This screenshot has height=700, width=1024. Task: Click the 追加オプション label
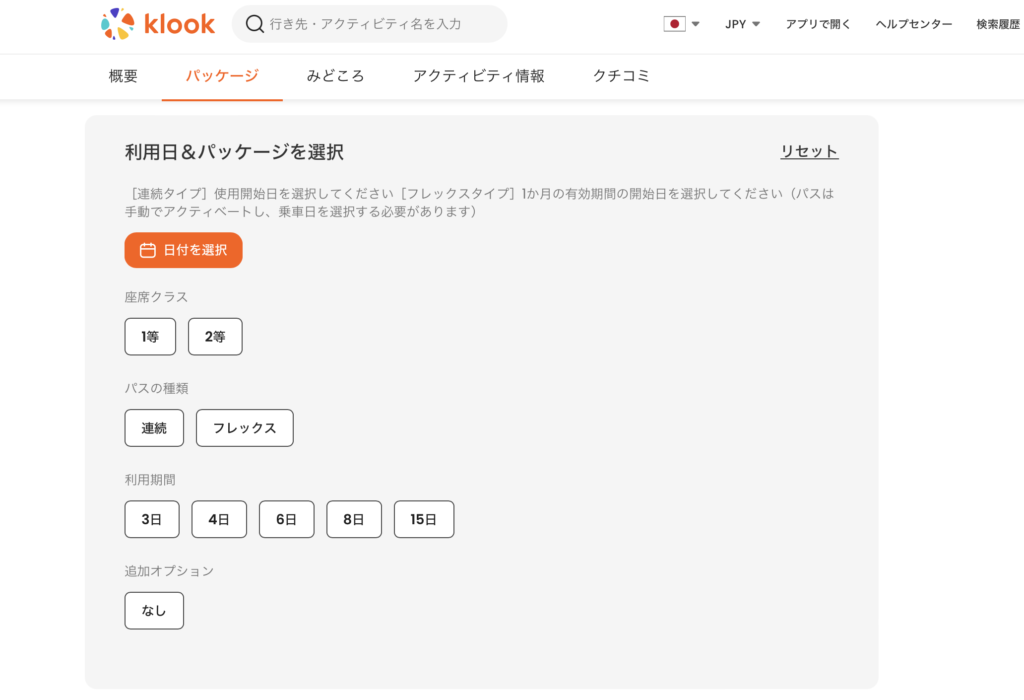coord(169,571)
